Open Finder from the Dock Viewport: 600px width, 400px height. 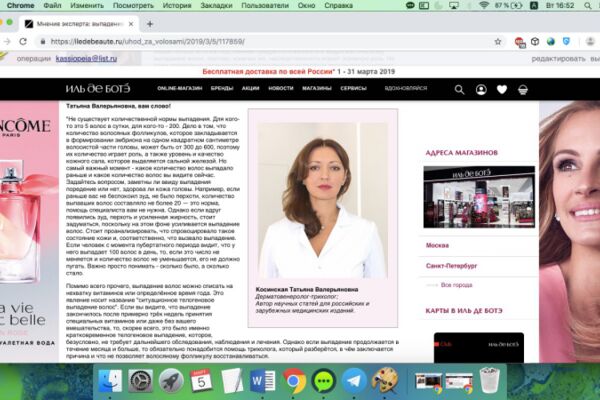click(110, 381)
